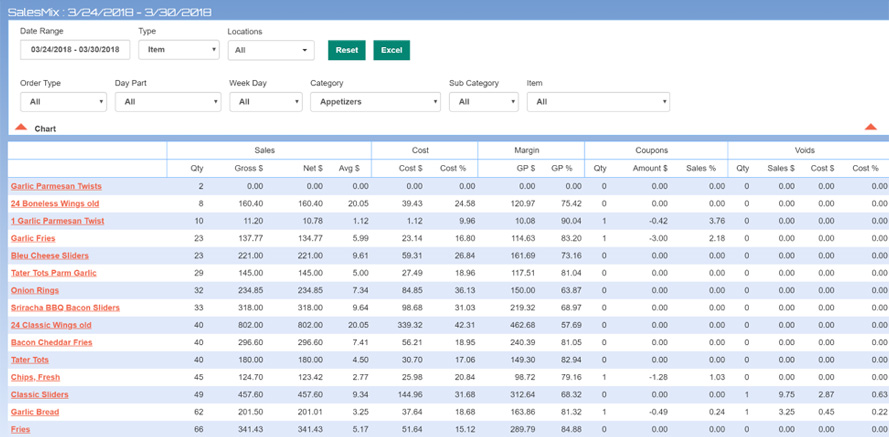The width and height of the screenshot is (889, 437).
Task: Click the Reset button
Action: tap(346, 50)
